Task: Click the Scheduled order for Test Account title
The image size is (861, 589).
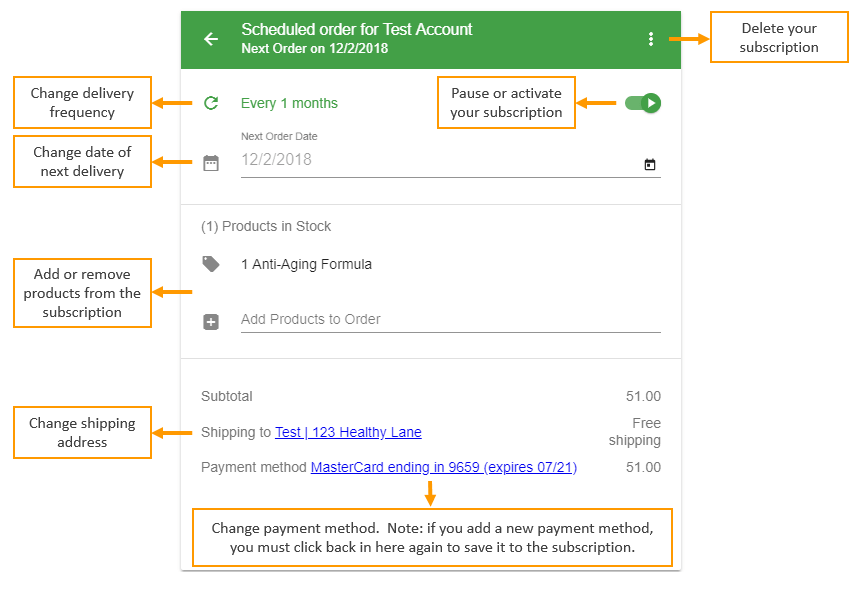Action: (356, 29)
